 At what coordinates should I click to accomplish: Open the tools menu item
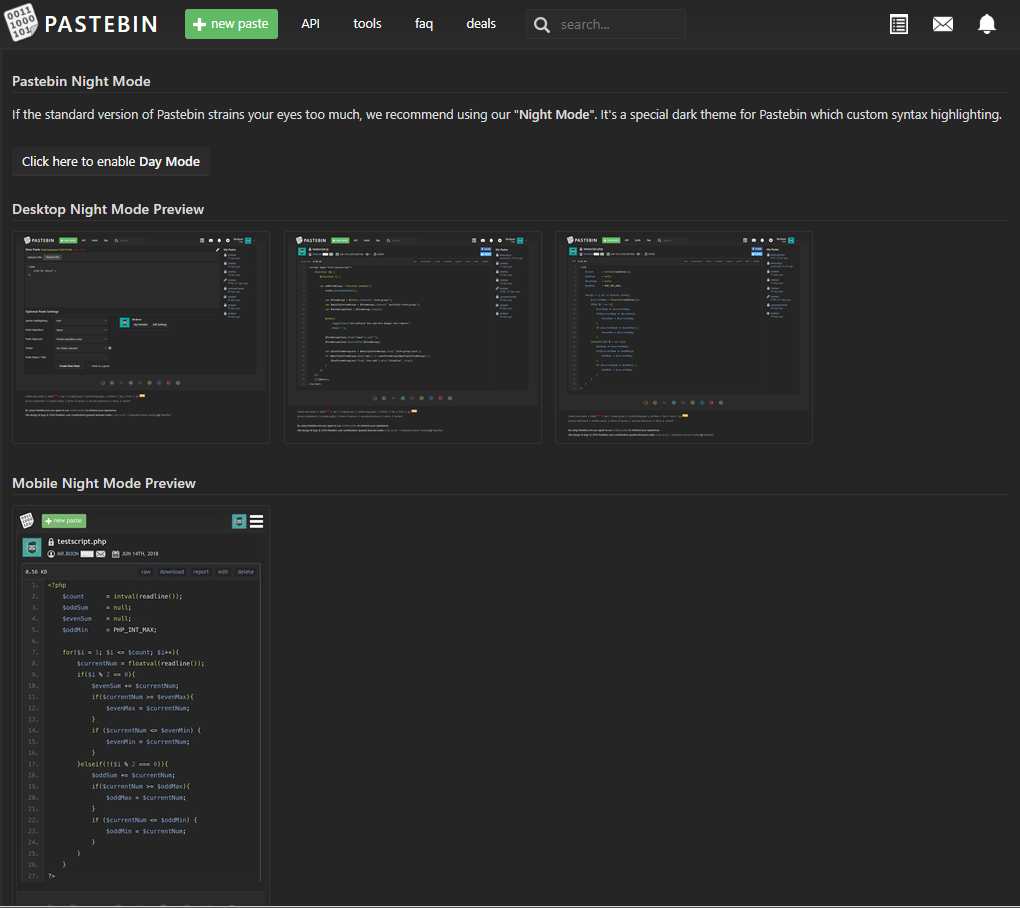click(367, 24)
